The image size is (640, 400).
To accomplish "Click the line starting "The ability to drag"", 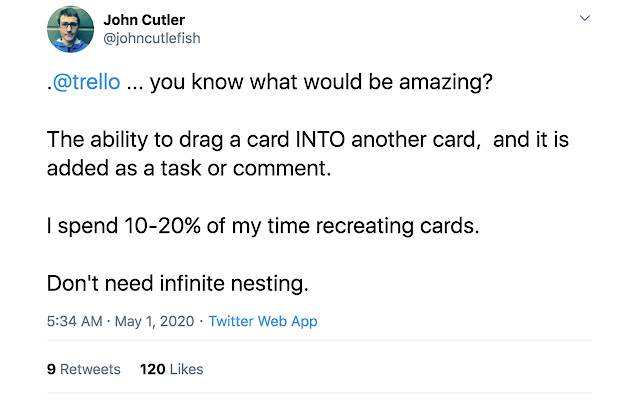I will (x=307, y=140).
